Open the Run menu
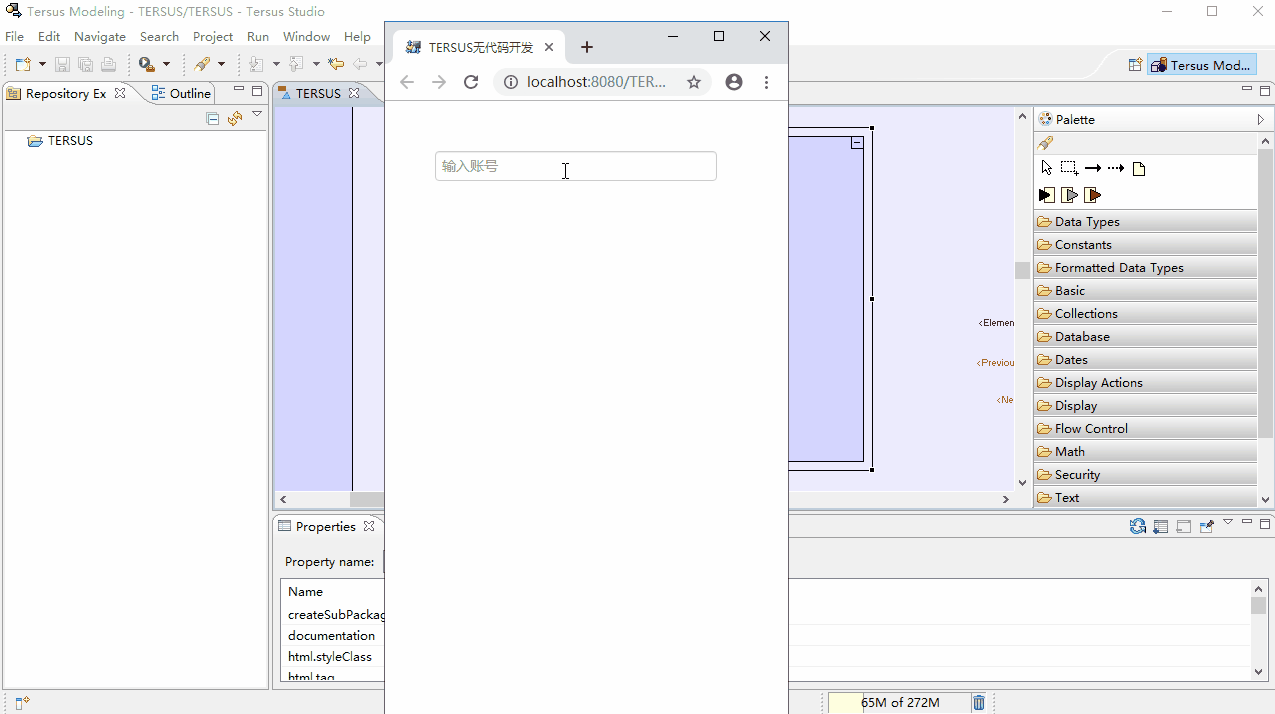1275x714 pixels. point(258,36)
